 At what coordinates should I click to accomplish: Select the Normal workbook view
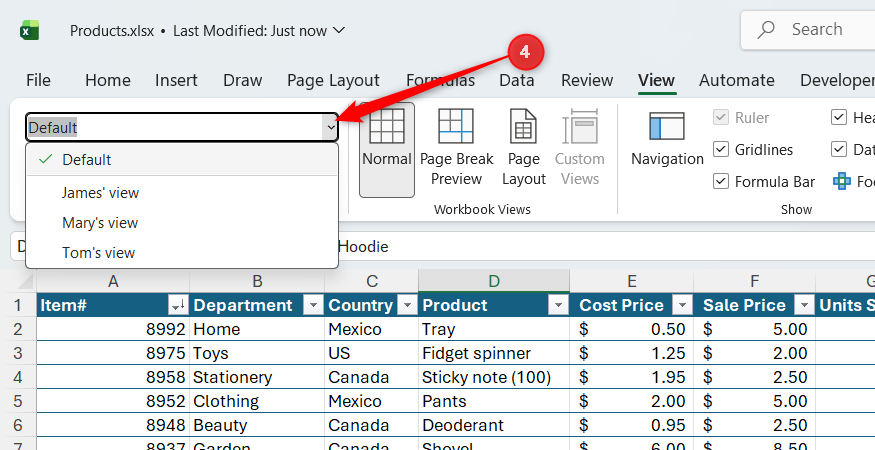point(387,150)
